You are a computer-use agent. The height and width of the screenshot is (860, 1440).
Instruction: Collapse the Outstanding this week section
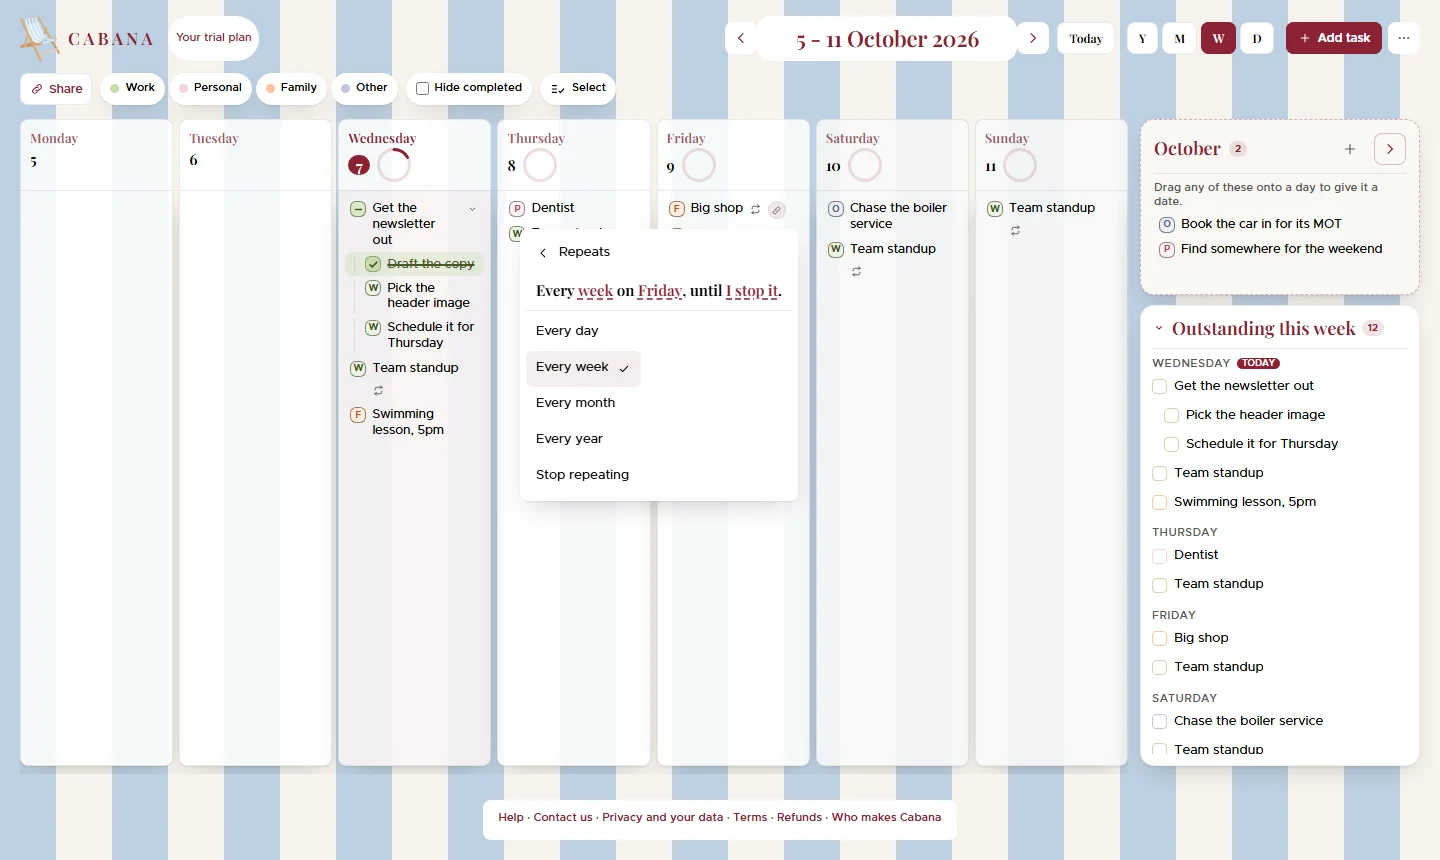tap(1159, 328)
